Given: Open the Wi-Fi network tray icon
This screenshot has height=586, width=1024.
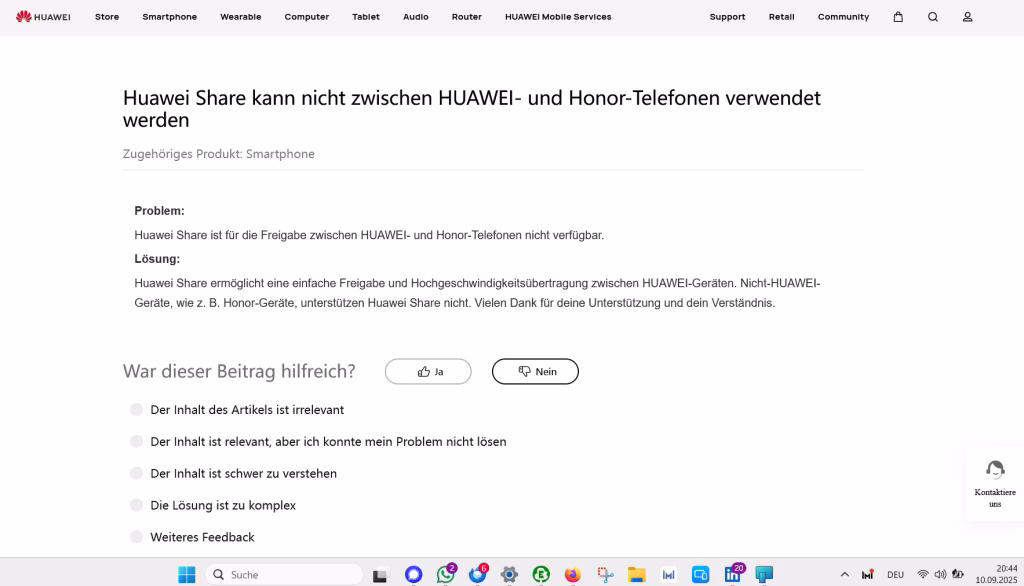Looking at the screenshot, I should pyautogui.click(x=923, y=574).
